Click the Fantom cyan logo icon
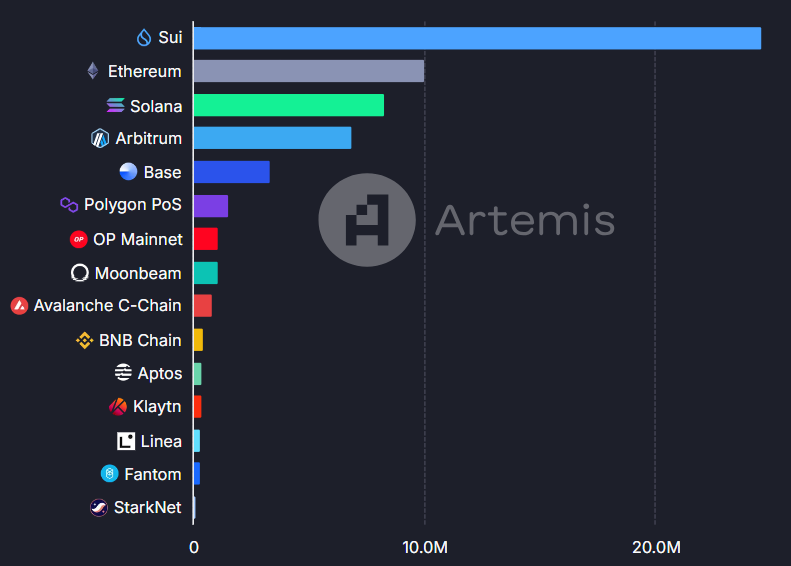Screen dimensions: 791x566 click(109, 474)
